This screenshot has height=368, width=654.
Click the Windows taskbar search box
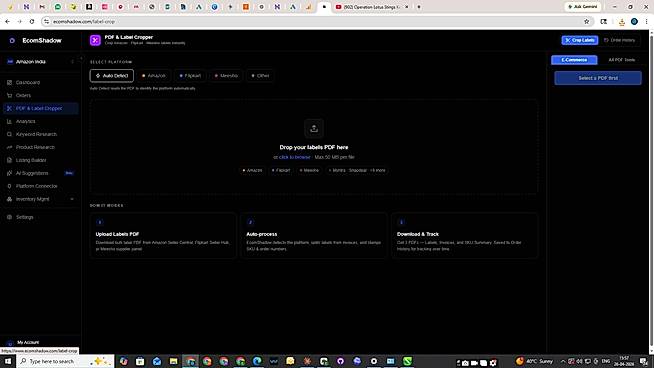65,361
